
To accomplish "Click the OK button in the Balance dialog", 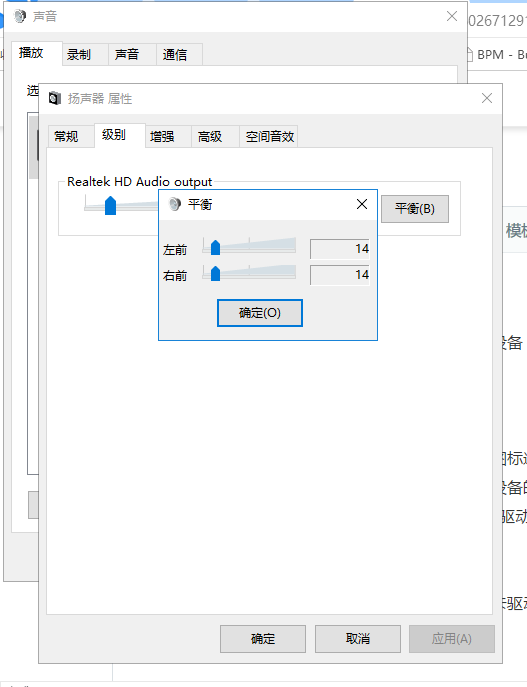I will coord(260,313).
